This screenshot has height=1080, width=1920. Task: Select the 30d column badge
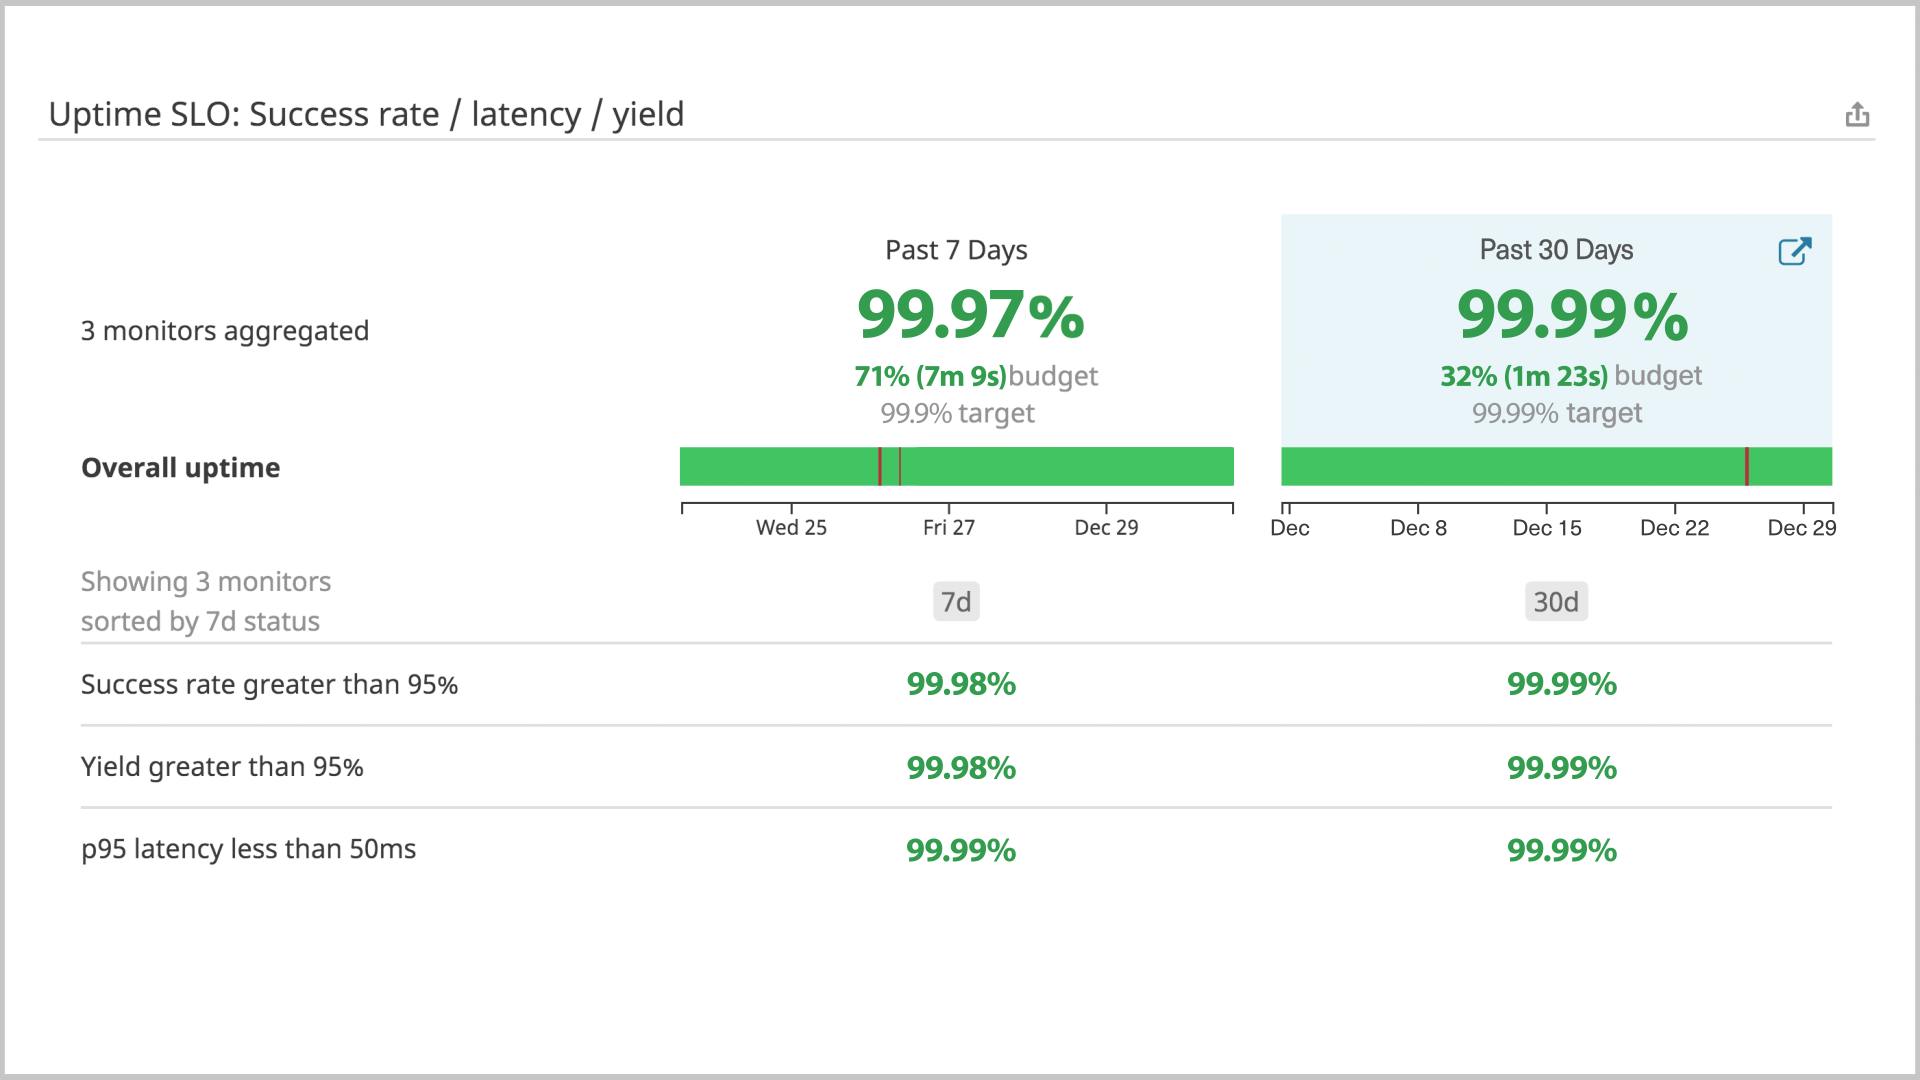tap(1556, 602)
